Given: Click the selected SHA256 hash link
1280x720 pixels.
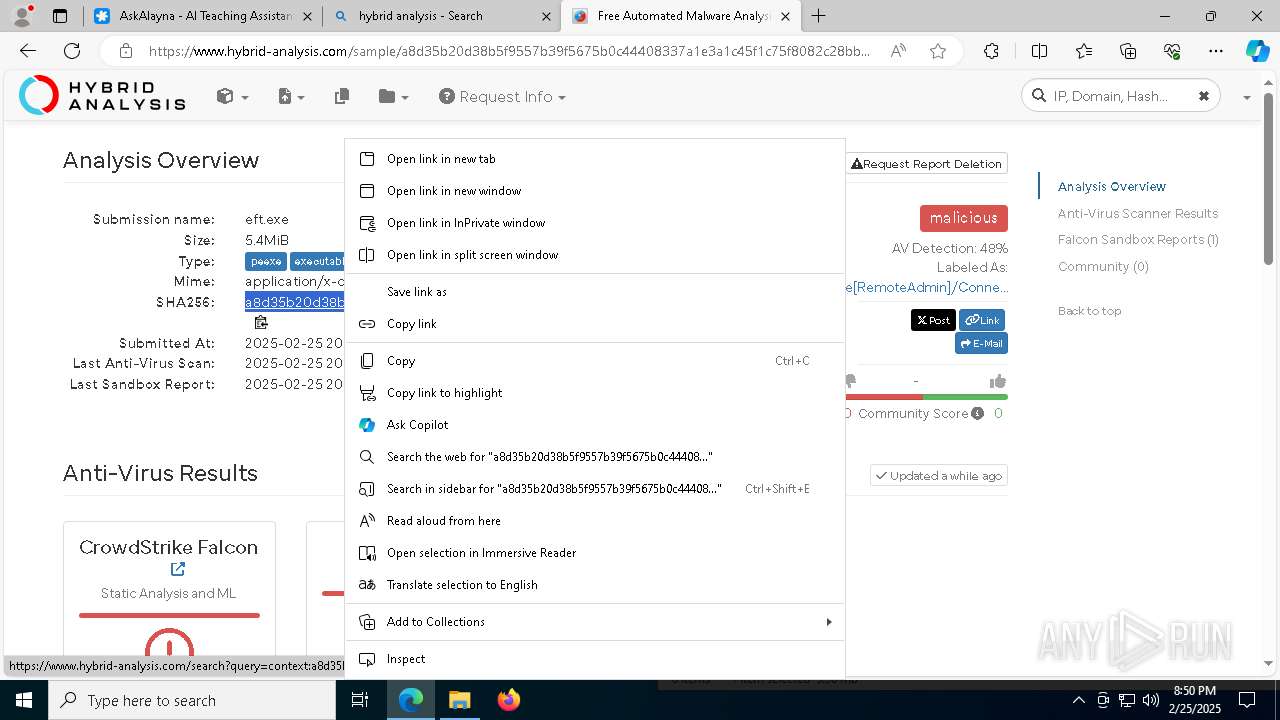Looking at the screenshot, I should coord(295,302).
